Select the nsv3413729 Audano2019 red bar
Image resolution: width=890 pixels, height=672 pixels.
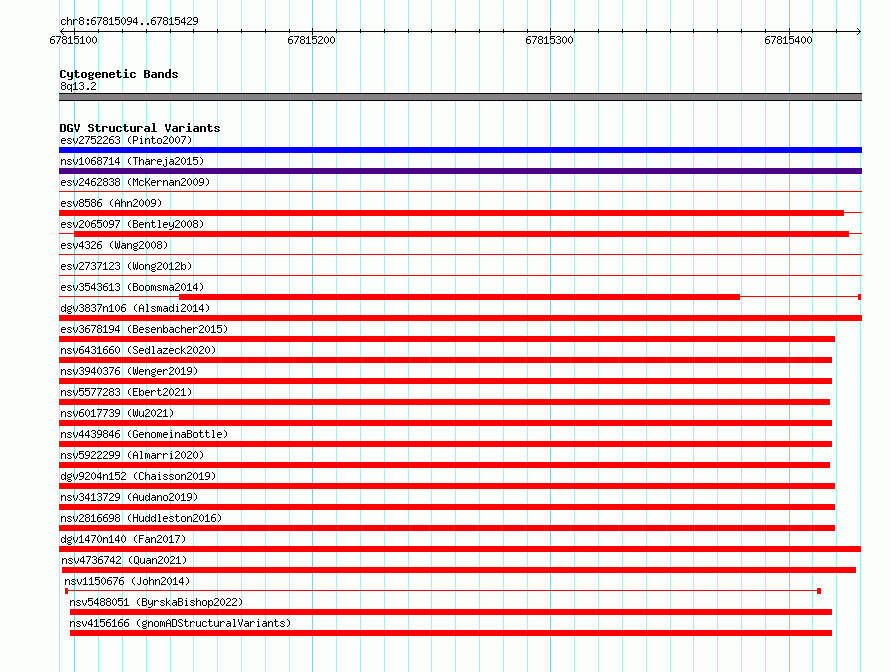pos(447,507)
